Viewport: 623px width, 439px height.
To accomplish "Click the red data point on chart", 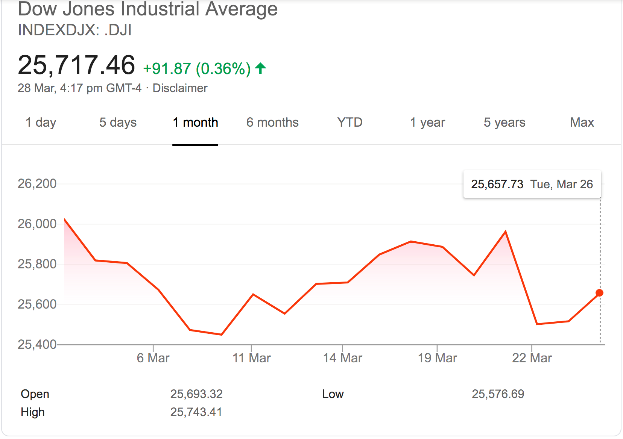I will [x=600, y=293].
